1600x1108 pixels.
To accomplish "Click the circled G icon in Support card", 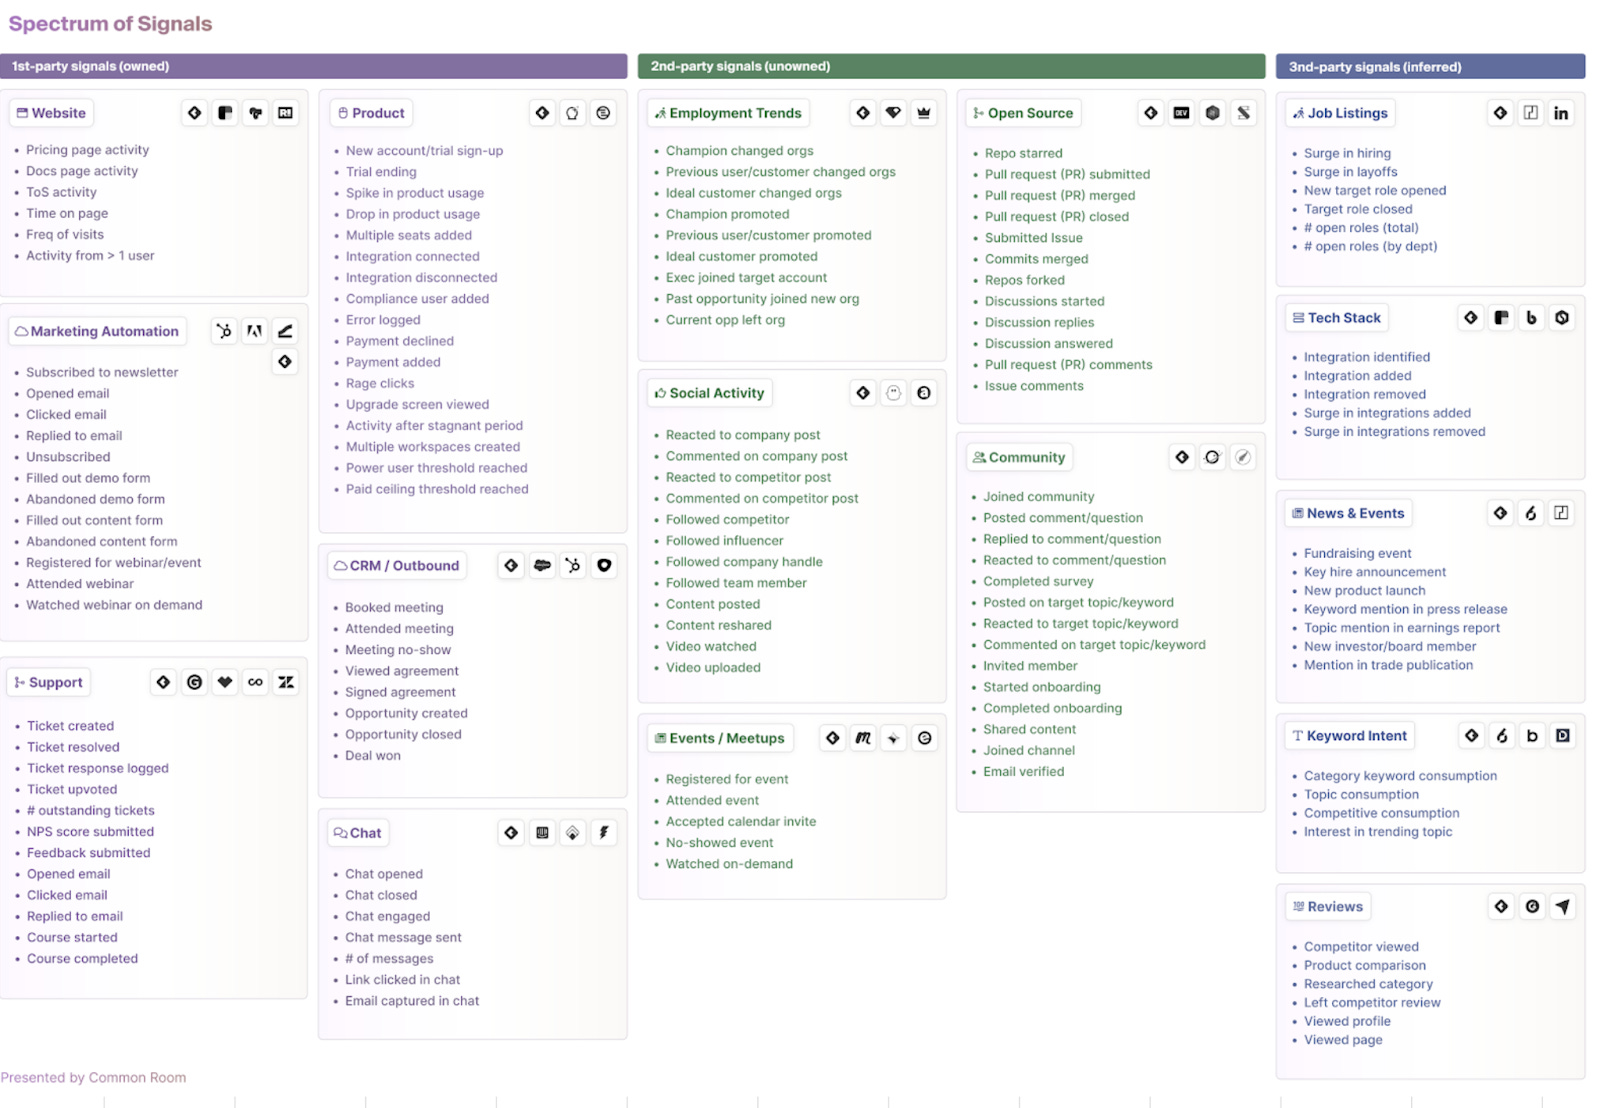I will 194,682.
